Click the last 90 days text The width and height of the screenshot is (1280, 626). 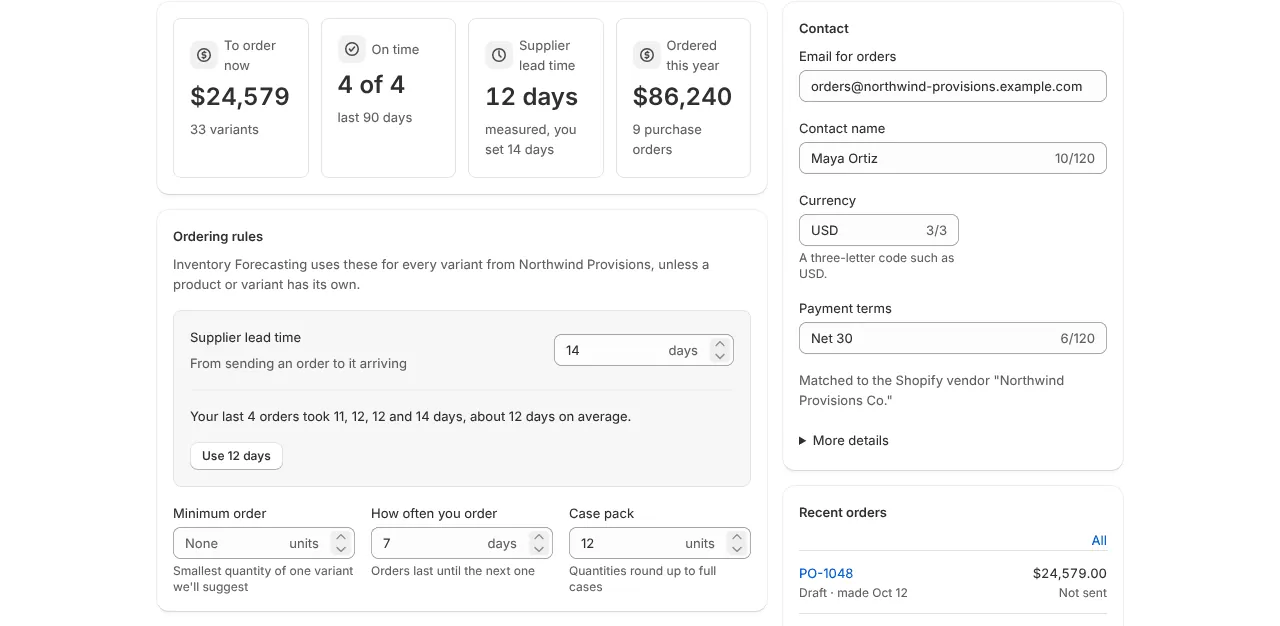point(375,117)
